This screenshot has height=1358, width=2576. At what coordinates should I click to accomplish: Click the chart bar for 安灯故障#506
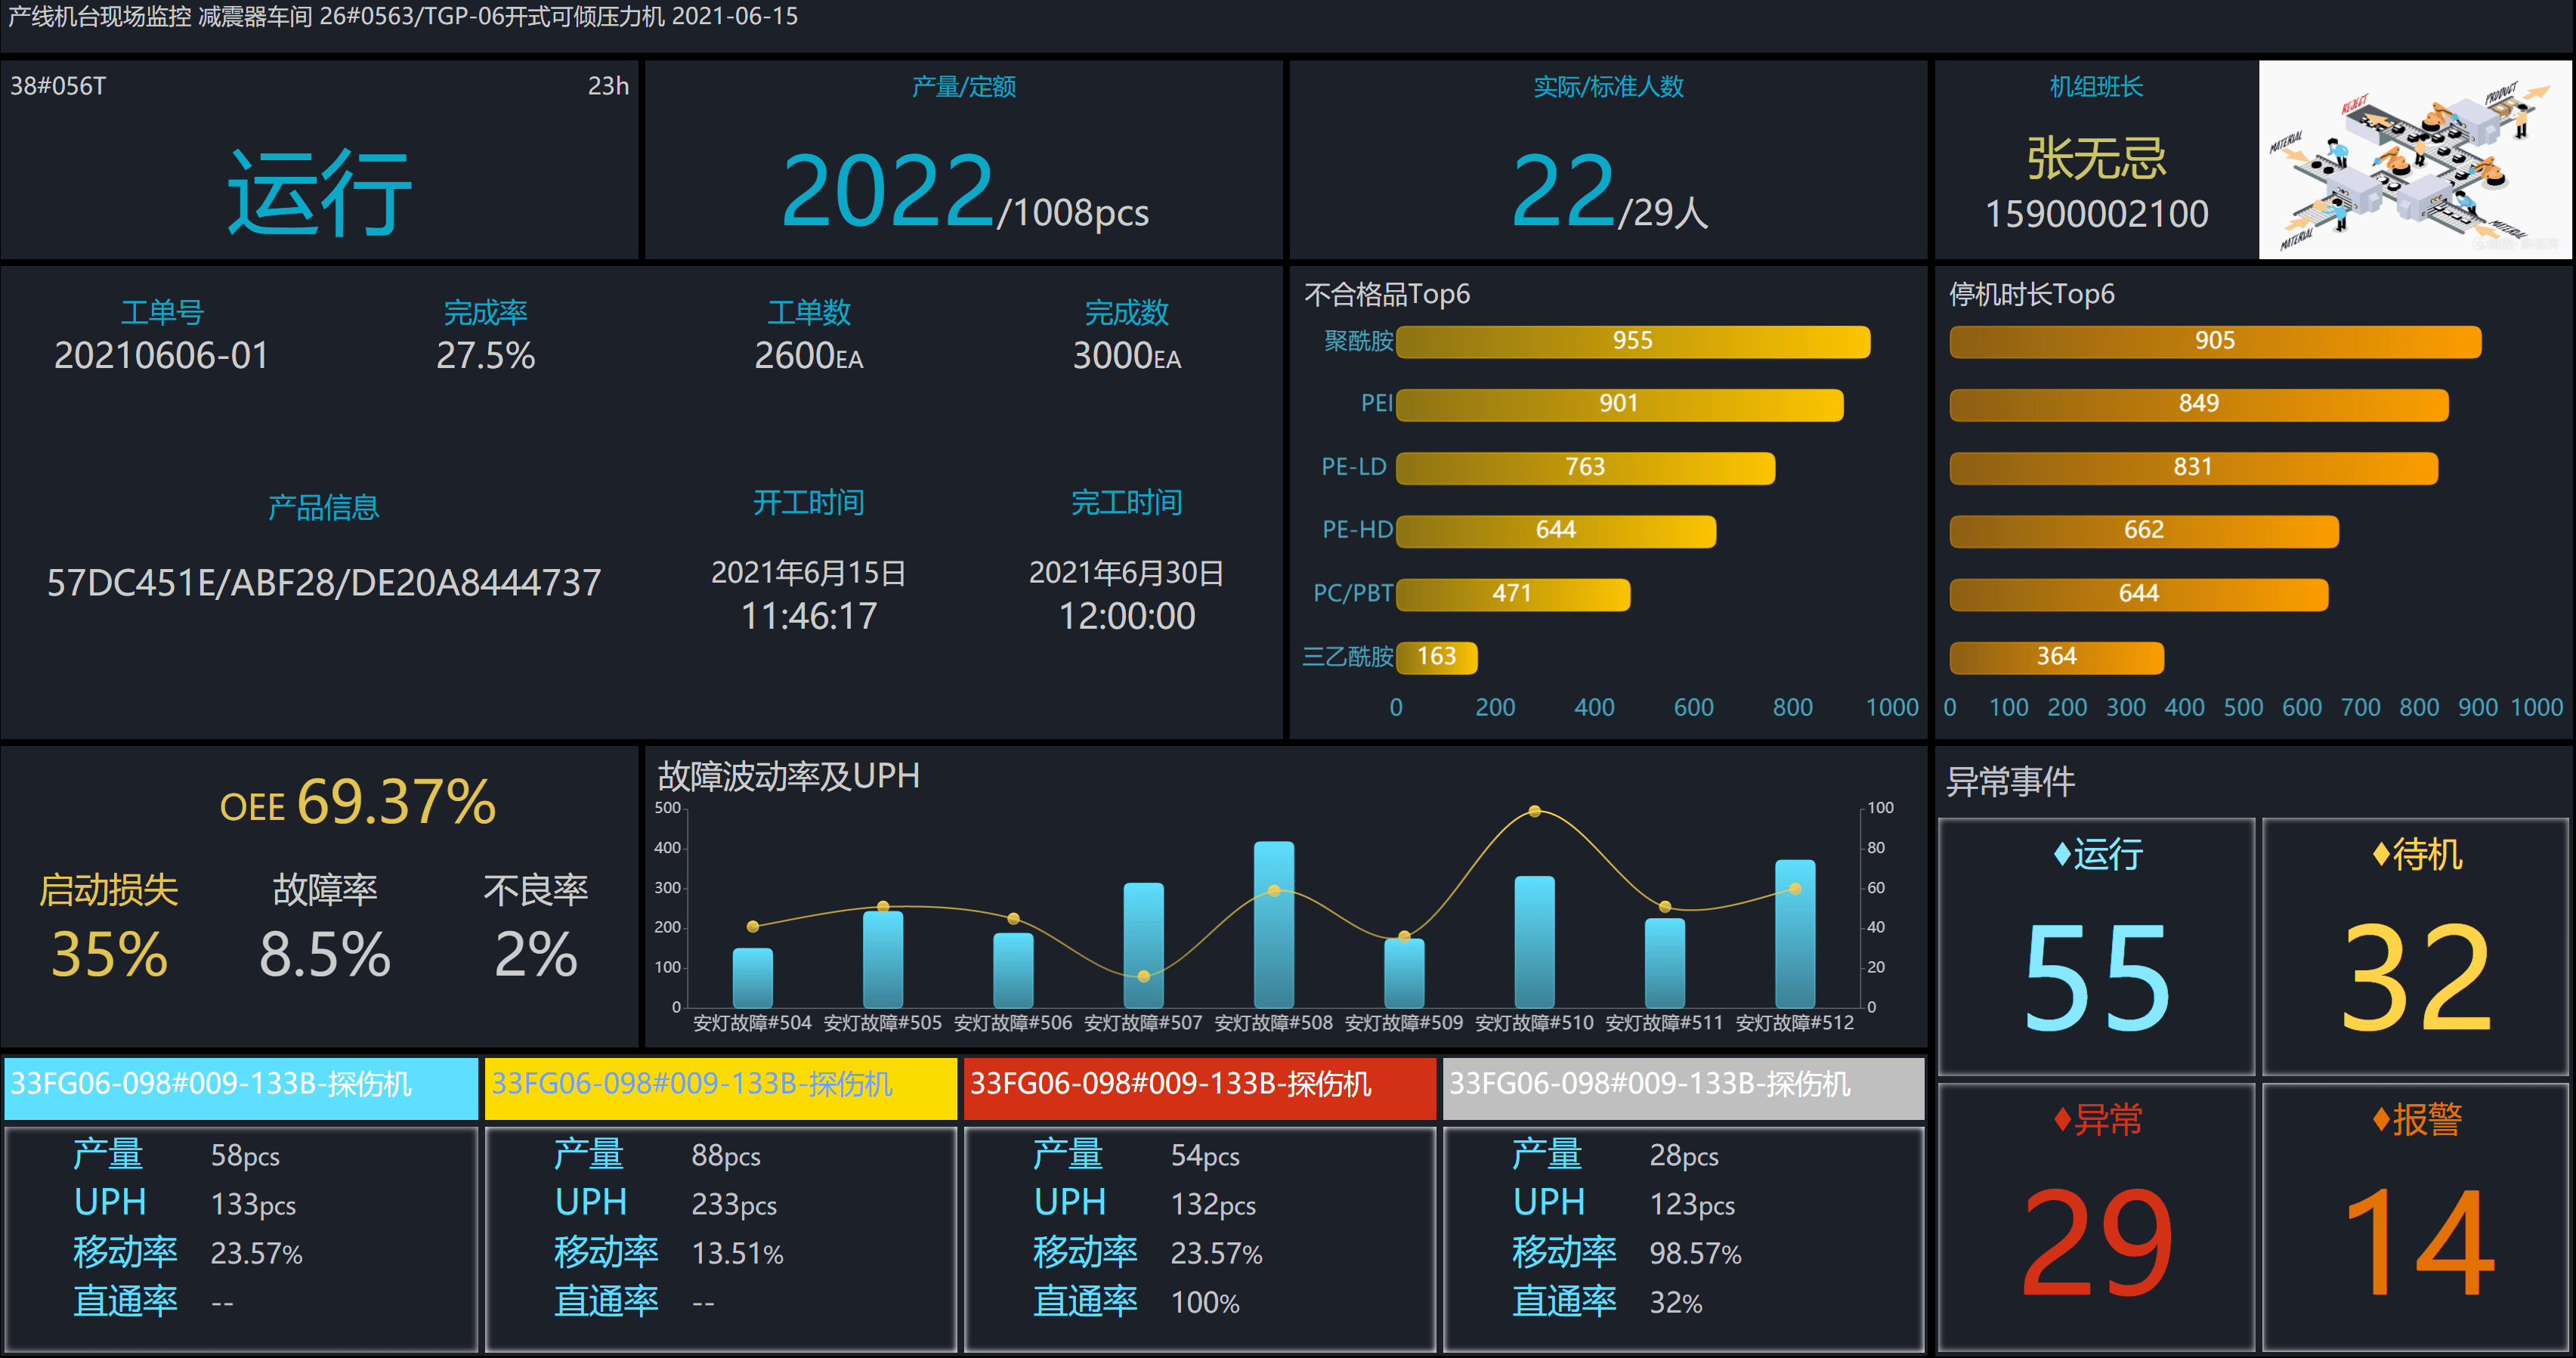pyautogui.click(x=1013, y=969)
